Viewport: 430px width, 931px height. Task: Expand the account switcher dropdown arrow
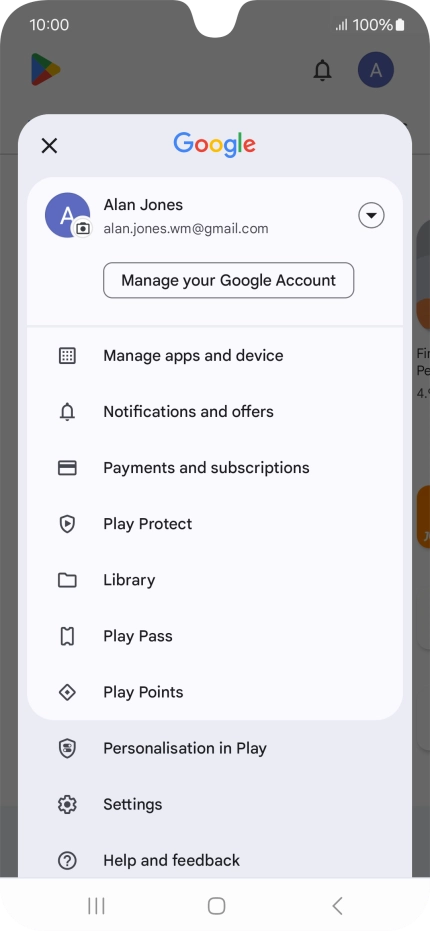[371, 215]
